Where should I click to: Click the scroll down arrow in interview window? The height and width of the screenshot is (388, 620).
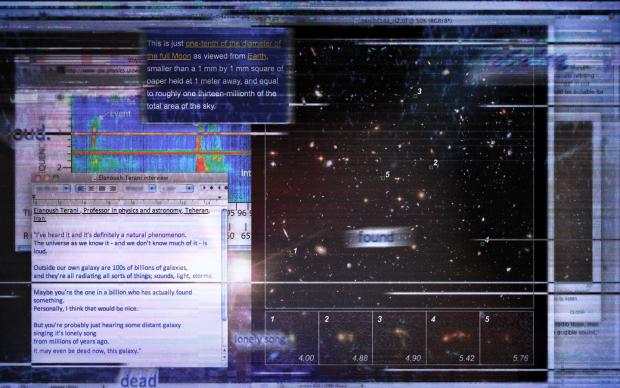225,357
